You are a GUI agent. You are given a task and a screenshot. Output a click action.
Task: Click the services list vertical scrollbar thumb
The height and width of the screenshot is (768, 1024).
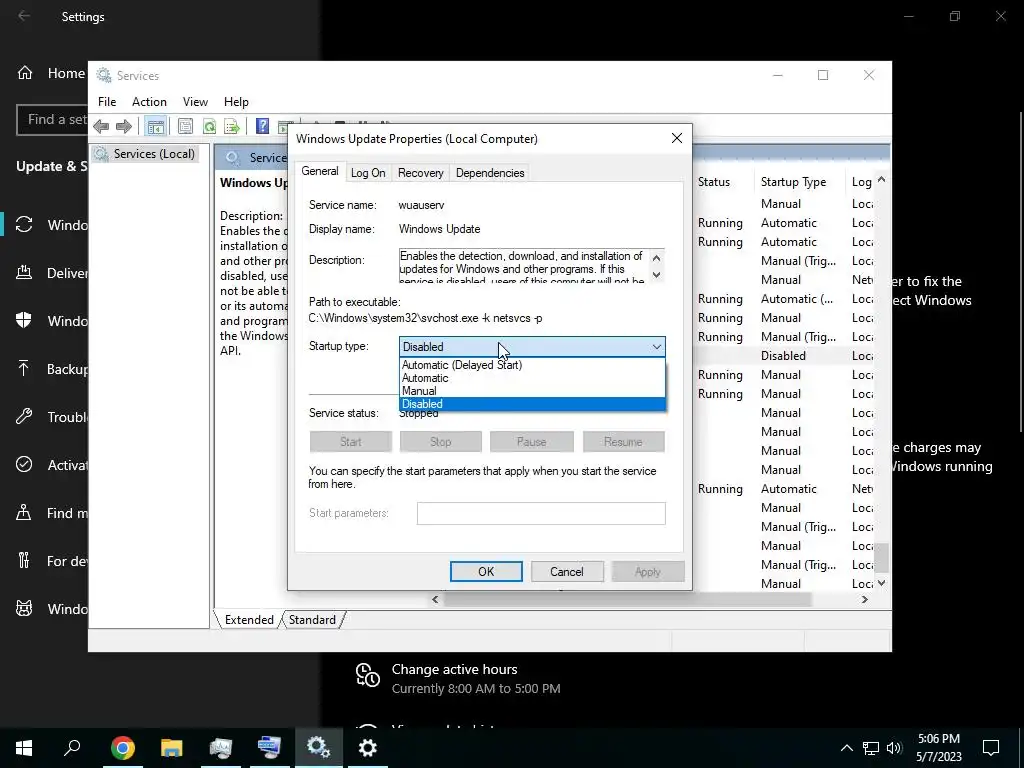882,557
